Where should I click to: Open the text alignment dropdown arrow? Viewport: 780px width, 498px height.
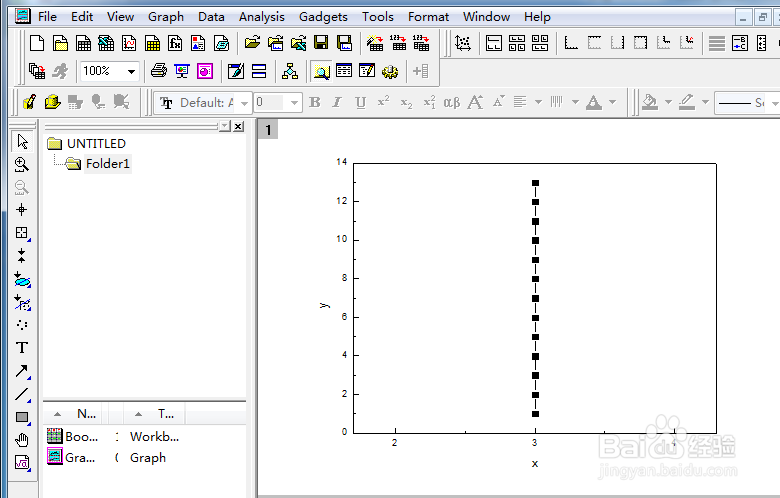(x=538, y=102)
